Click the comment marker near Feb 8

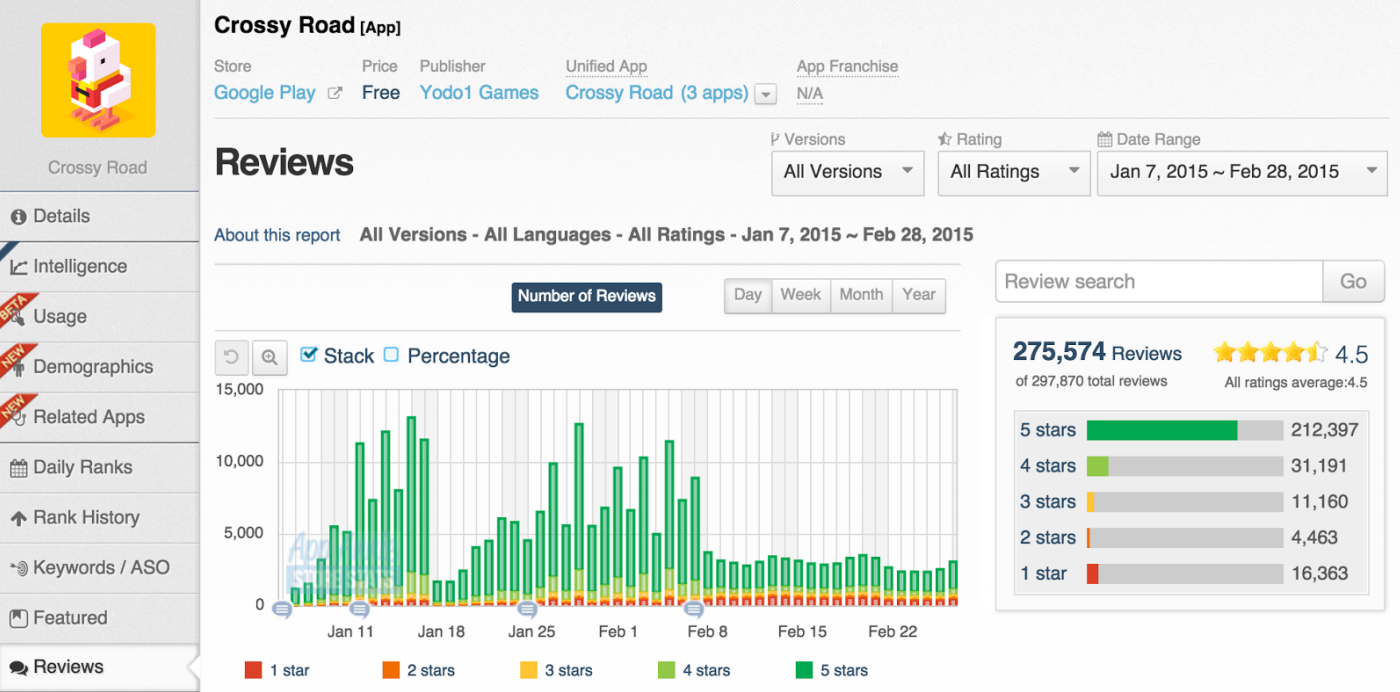(x=693, y=608)
